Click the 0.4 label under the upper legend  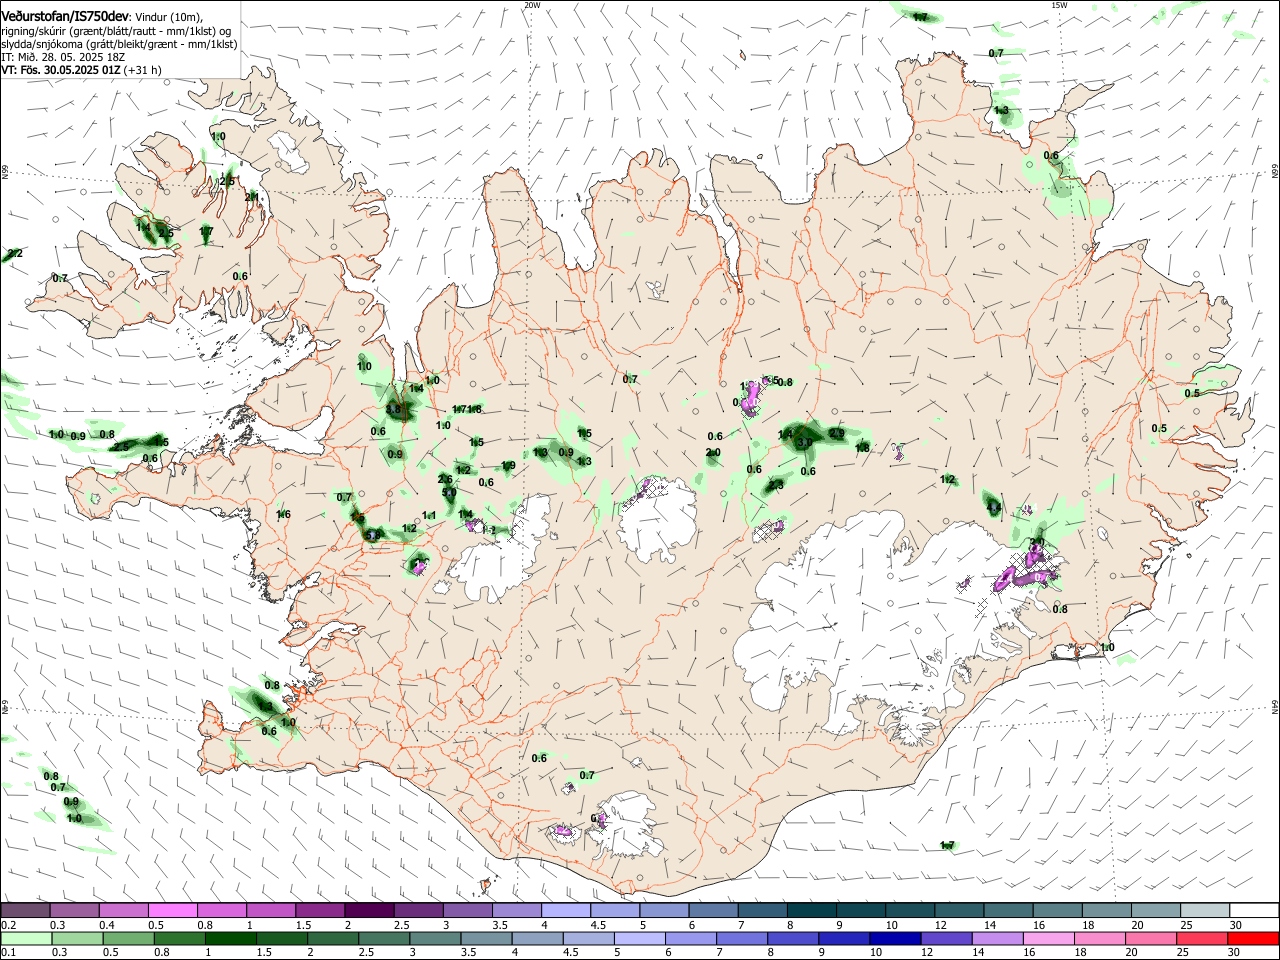[106, 925]
